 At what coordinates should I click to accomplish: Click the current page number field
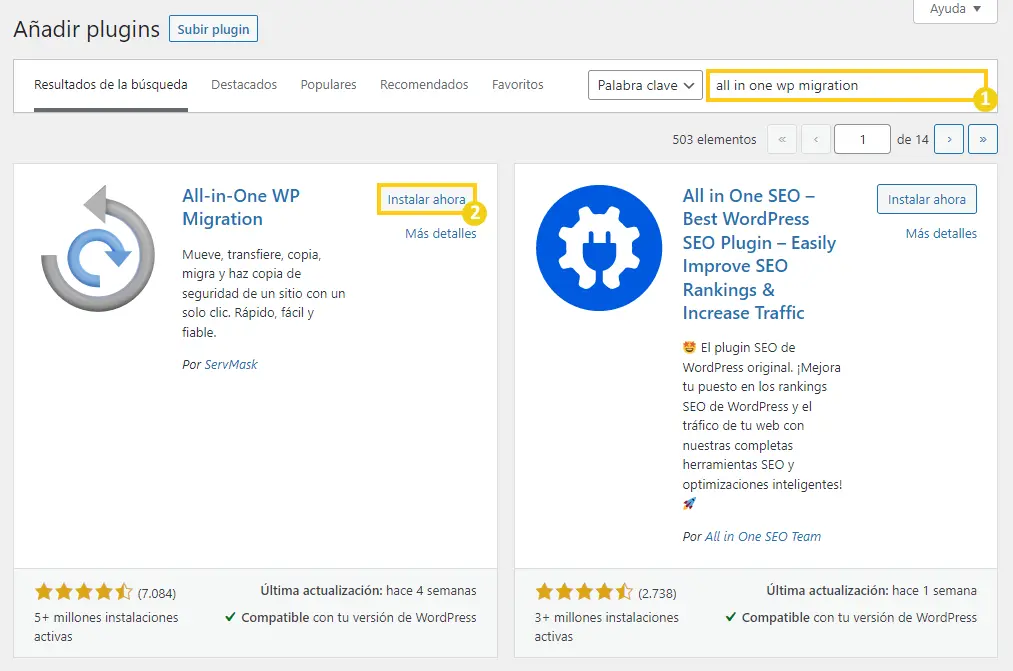[x=862, y=139]
